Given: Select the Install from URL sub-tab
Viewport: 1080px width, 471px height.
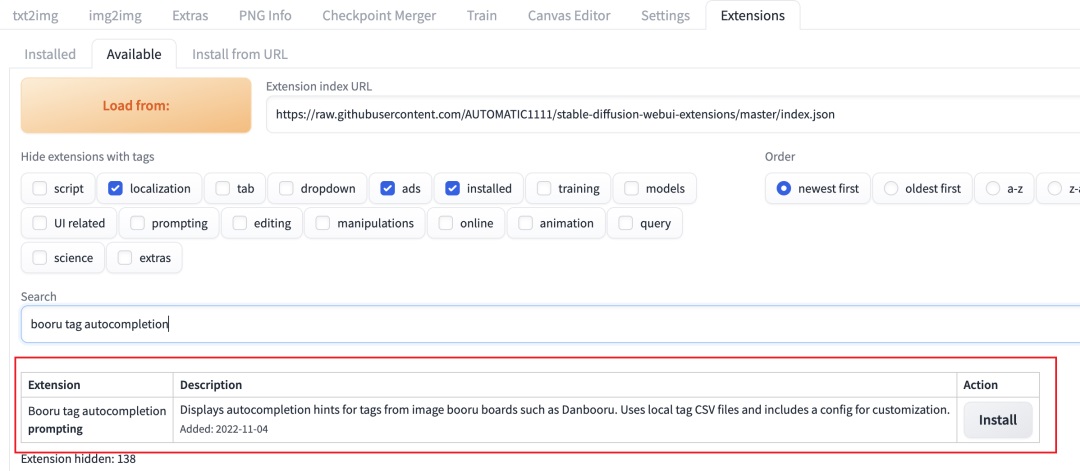Looking at the screenshot, I should point(239,54).
